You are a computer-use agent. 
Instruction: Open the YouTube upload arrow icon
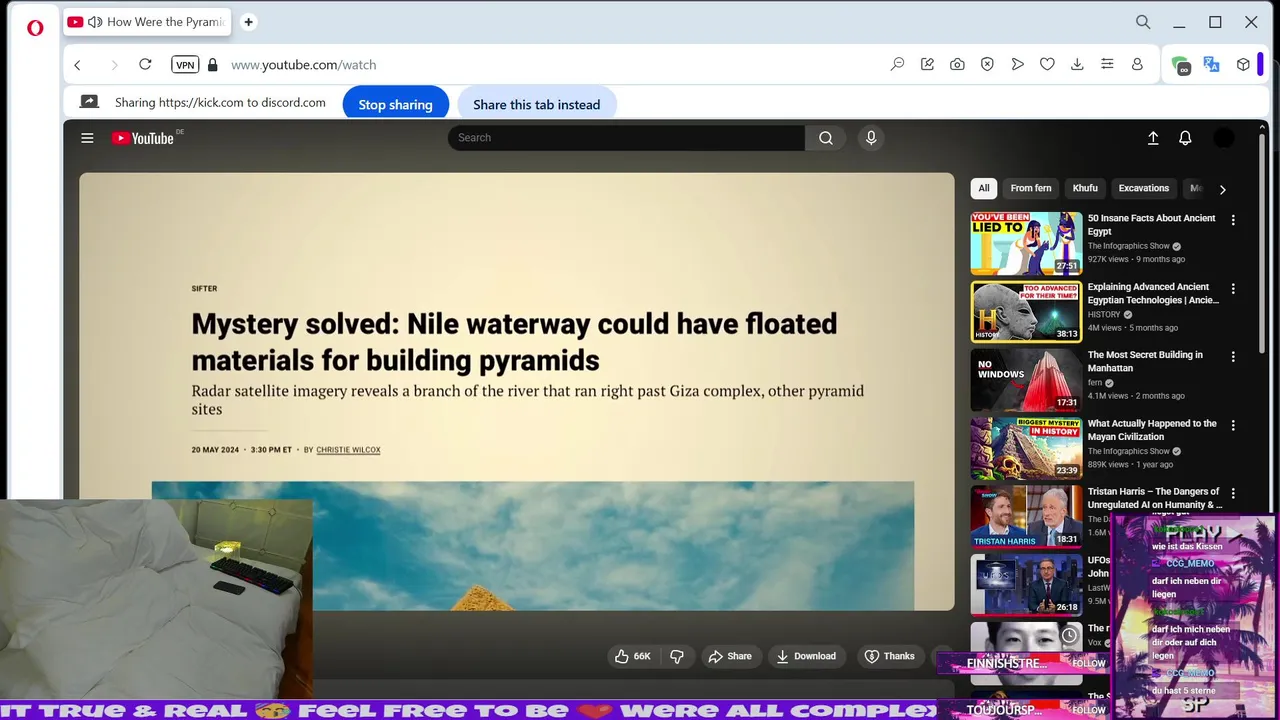1153,138
